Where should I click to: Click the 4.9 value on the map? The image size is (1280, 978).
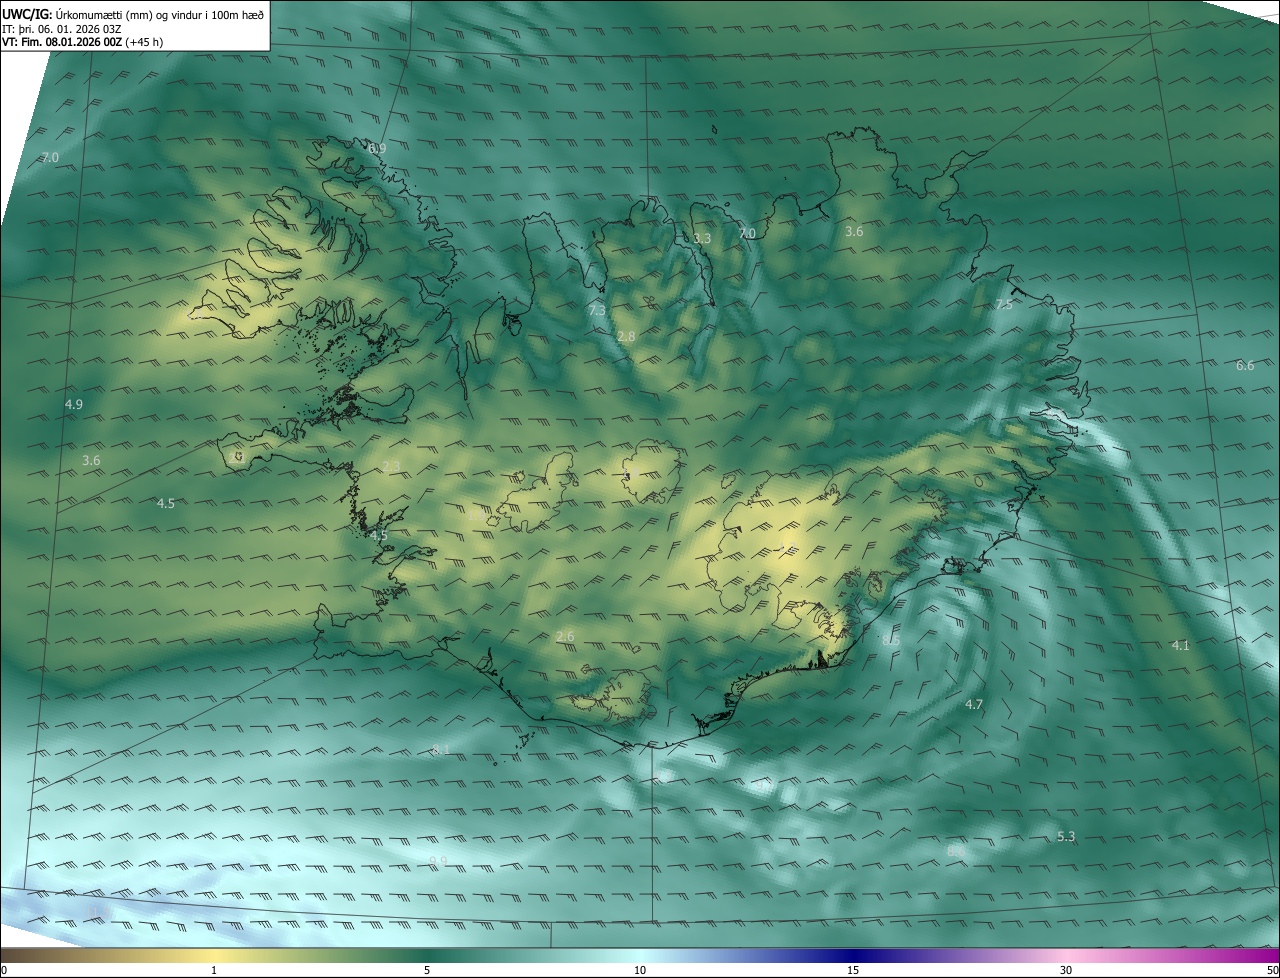click(x=73, y=404)
